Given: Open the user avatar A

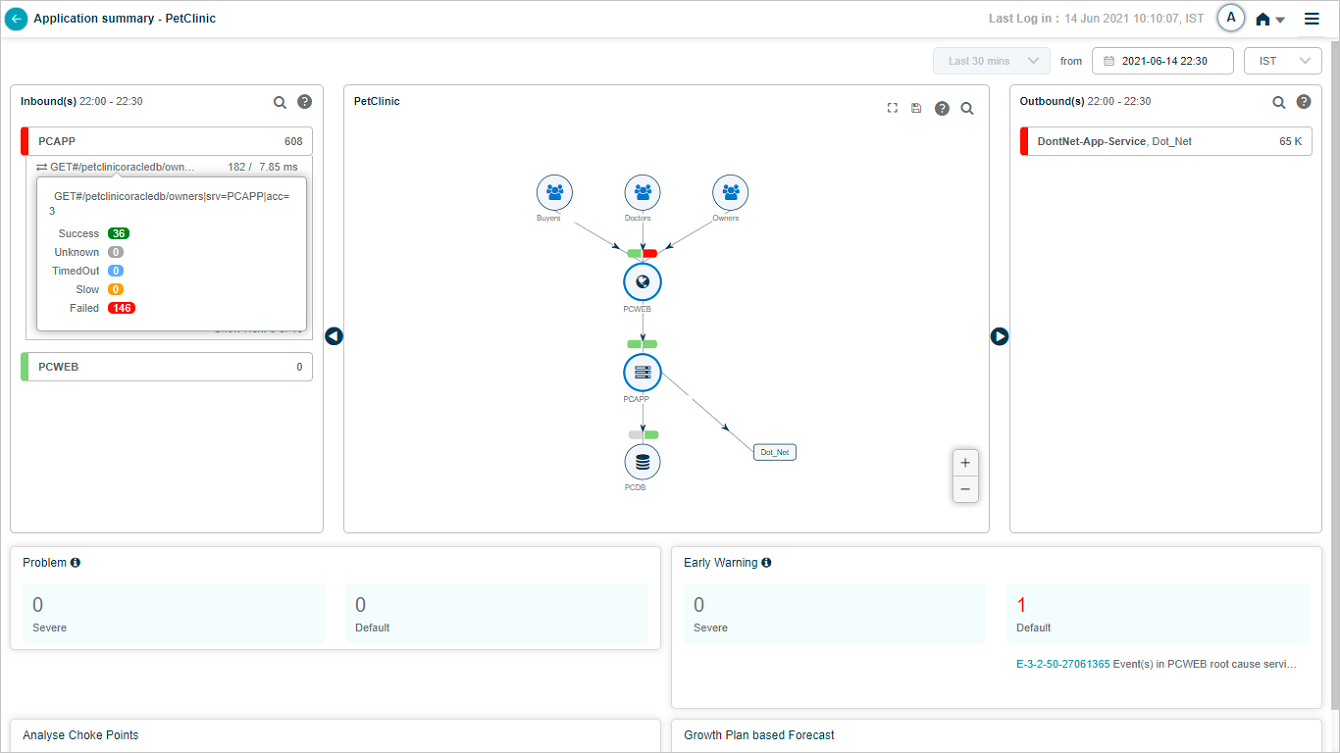Looking at the screenshot, I should [x=1230, y=18].
